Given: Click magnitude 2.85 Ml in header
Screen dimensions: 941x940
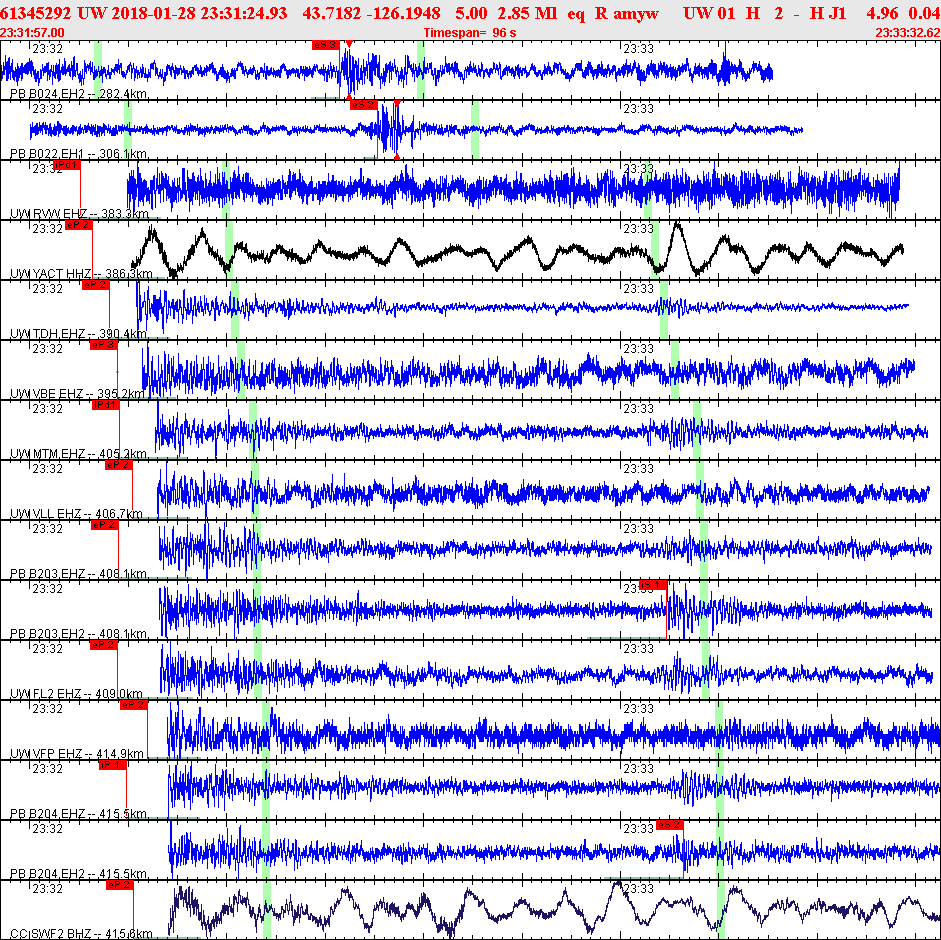Looking at the screenshot, I should 527,13.
